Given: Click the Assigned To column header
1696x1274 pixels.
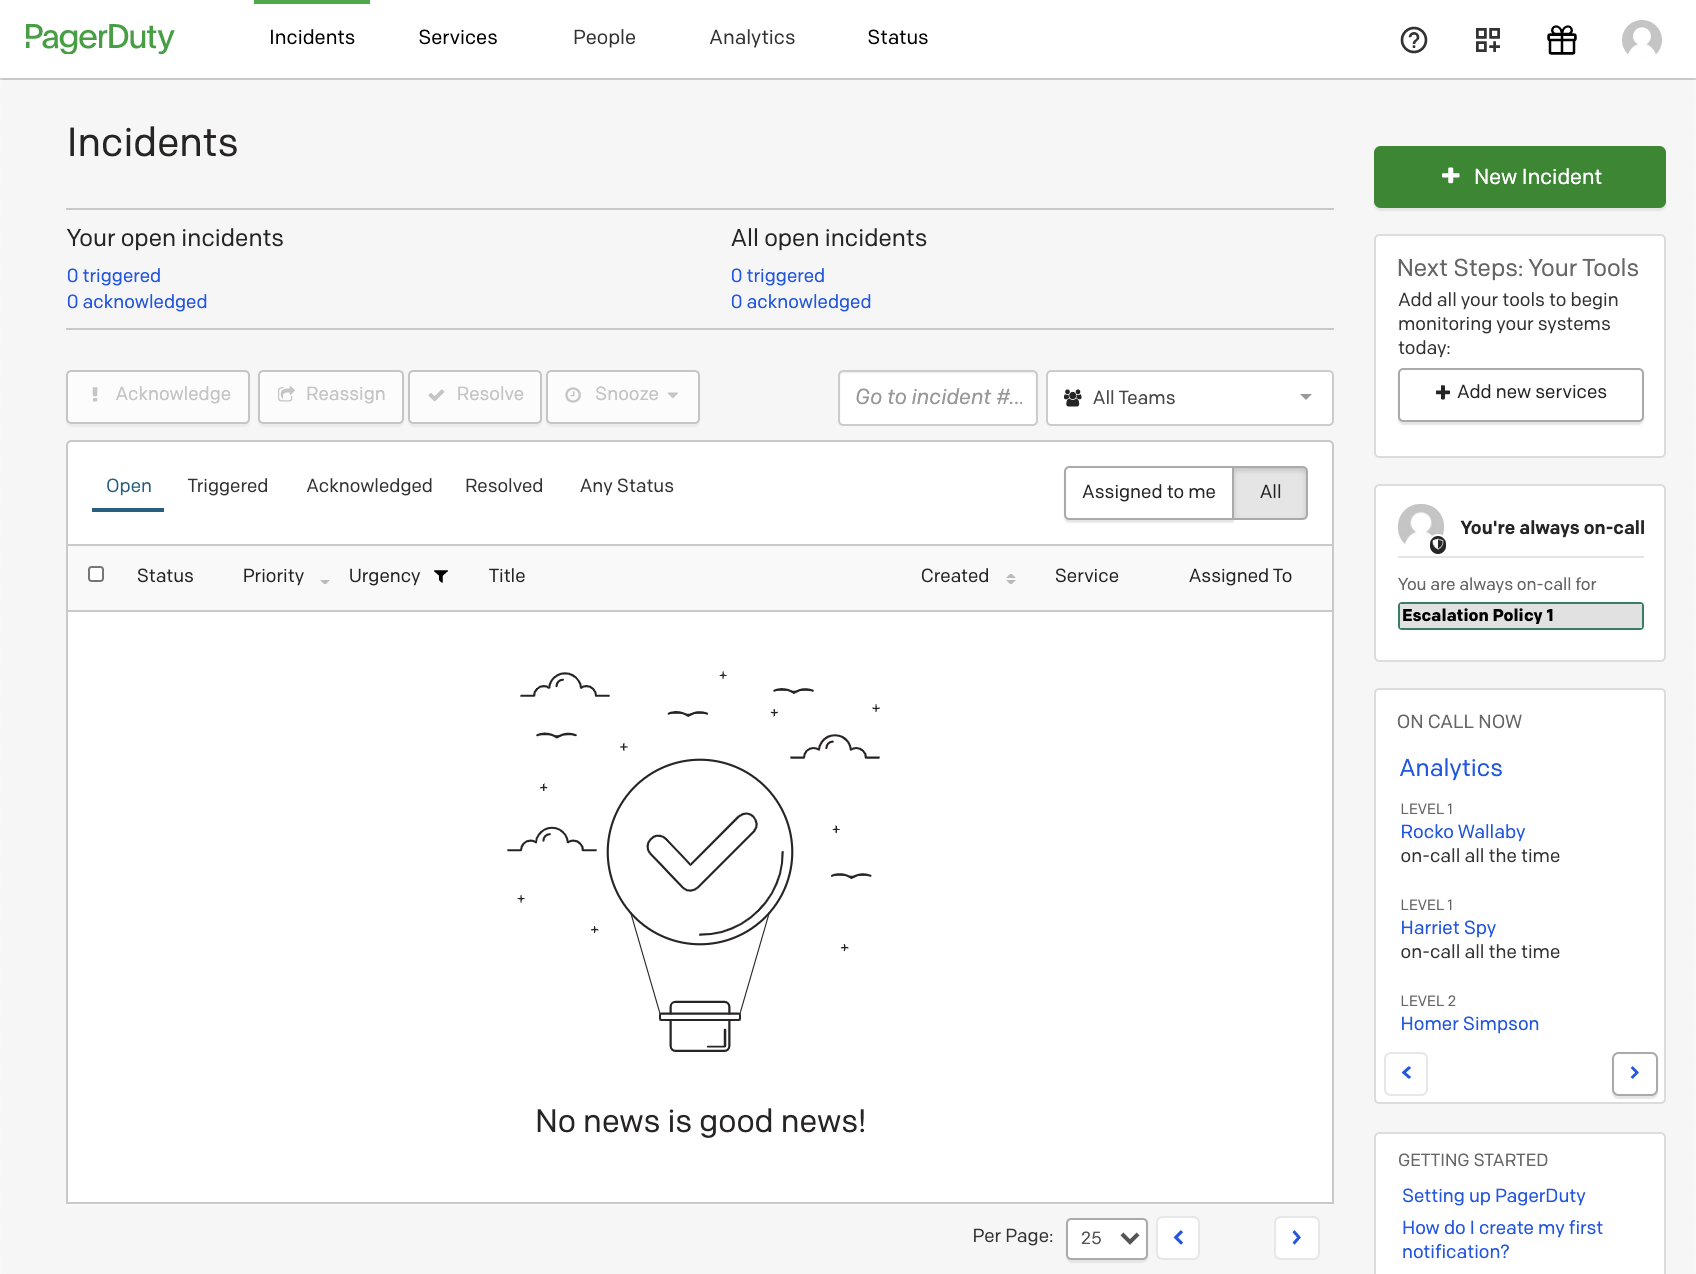Looking at the screenshot, I should click(1240, 576).
